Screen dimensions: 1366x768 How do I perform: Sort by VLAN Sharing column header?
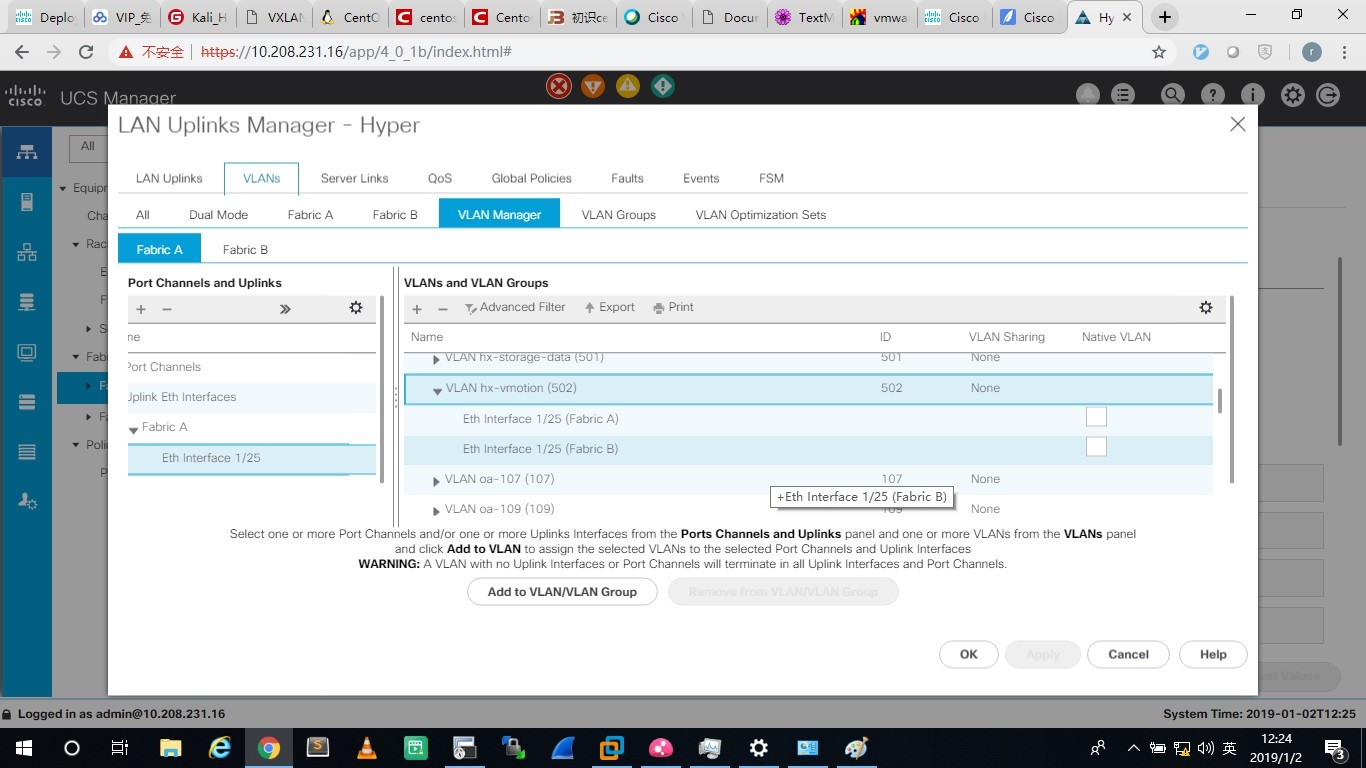1006,337
